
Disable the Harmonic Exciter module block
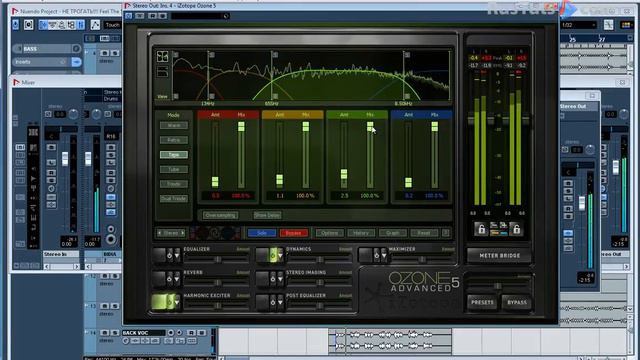pos(159,302)
